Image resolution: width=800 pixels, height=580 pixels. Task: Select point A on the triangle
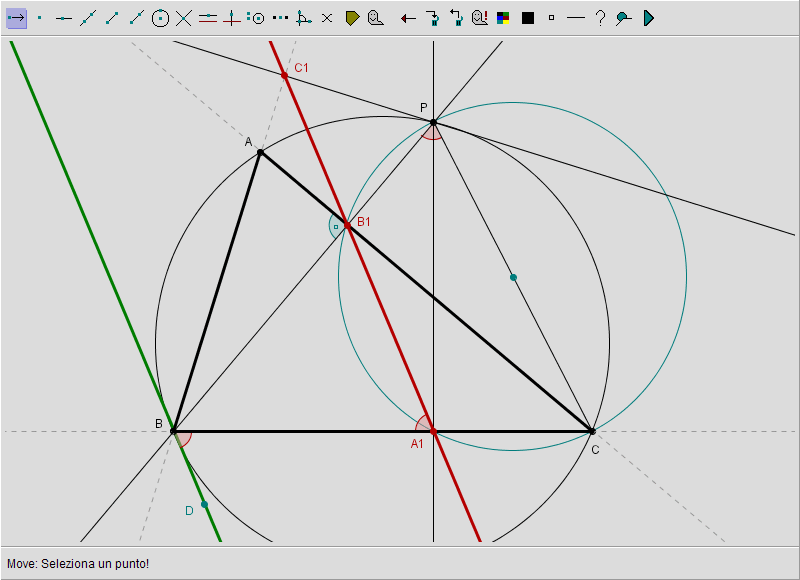(260, 153)
